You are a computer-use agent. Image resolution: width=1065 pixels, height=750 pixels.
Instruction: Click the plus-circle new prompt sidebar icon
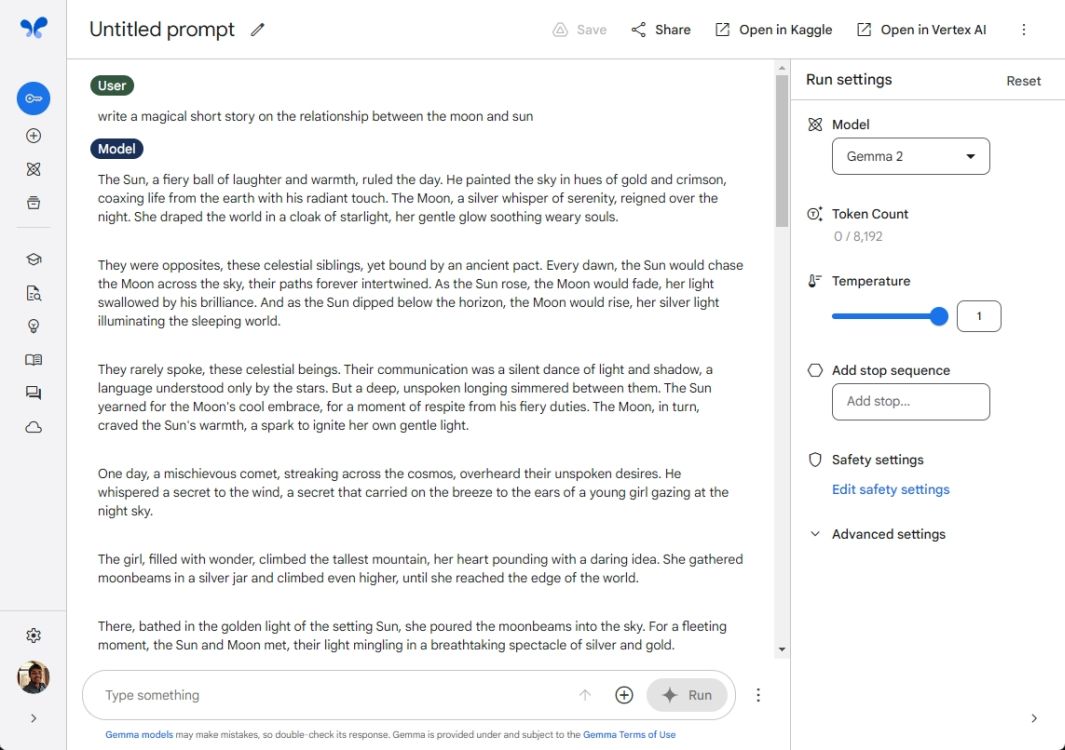point(33,136)
